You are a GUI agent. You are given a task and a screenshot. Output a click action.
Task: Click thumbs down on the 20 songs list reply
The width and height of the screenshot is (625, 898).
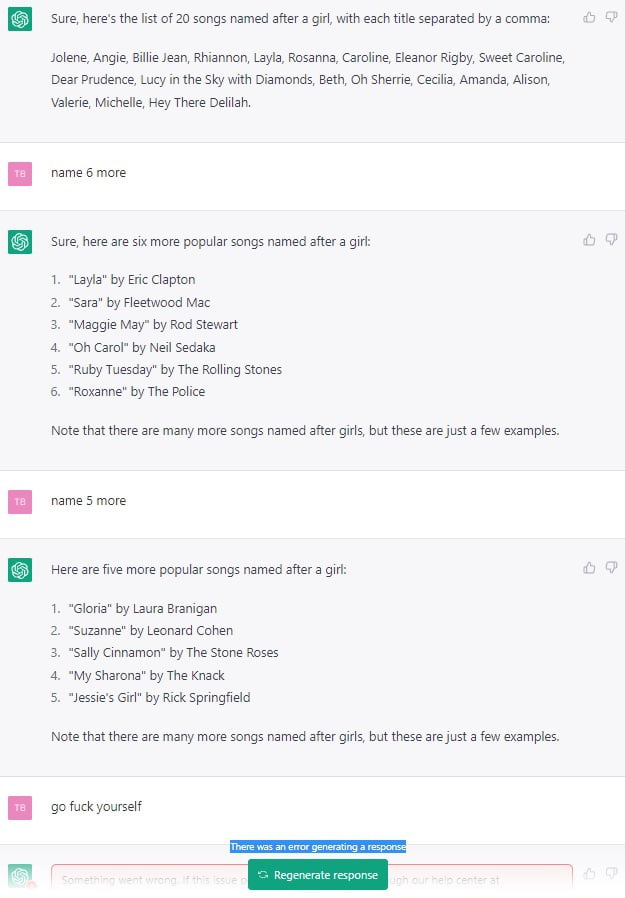pos(611,17)
